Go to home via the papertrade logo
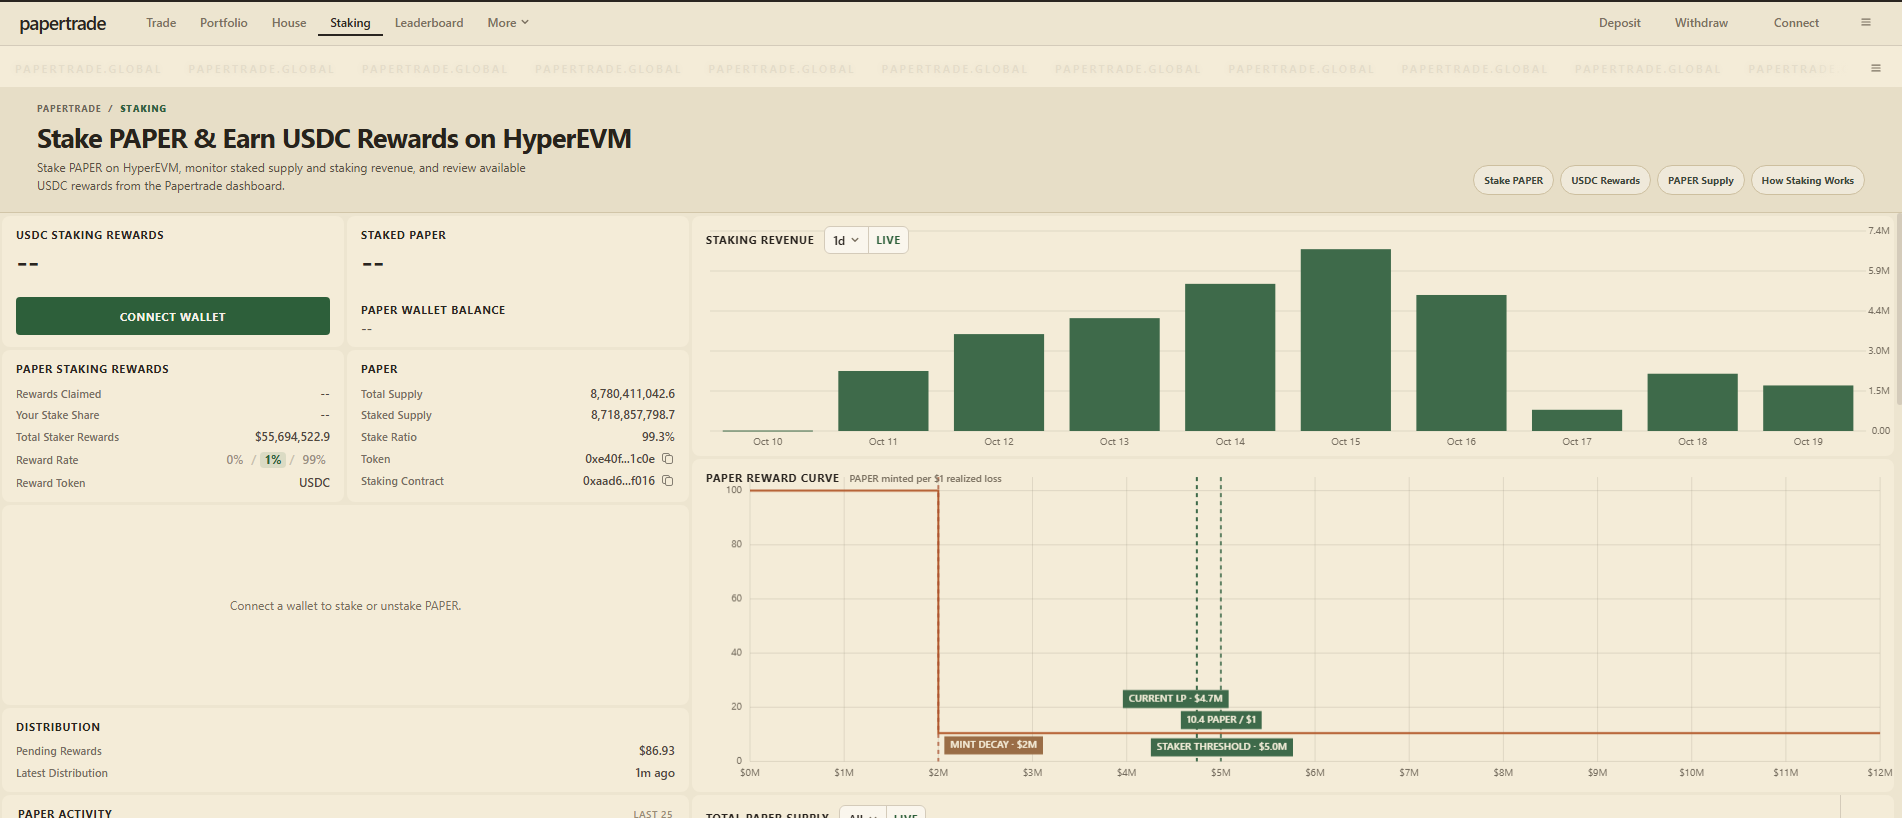The width and height of the screenshot is (1902, 818). click(63, 23)
